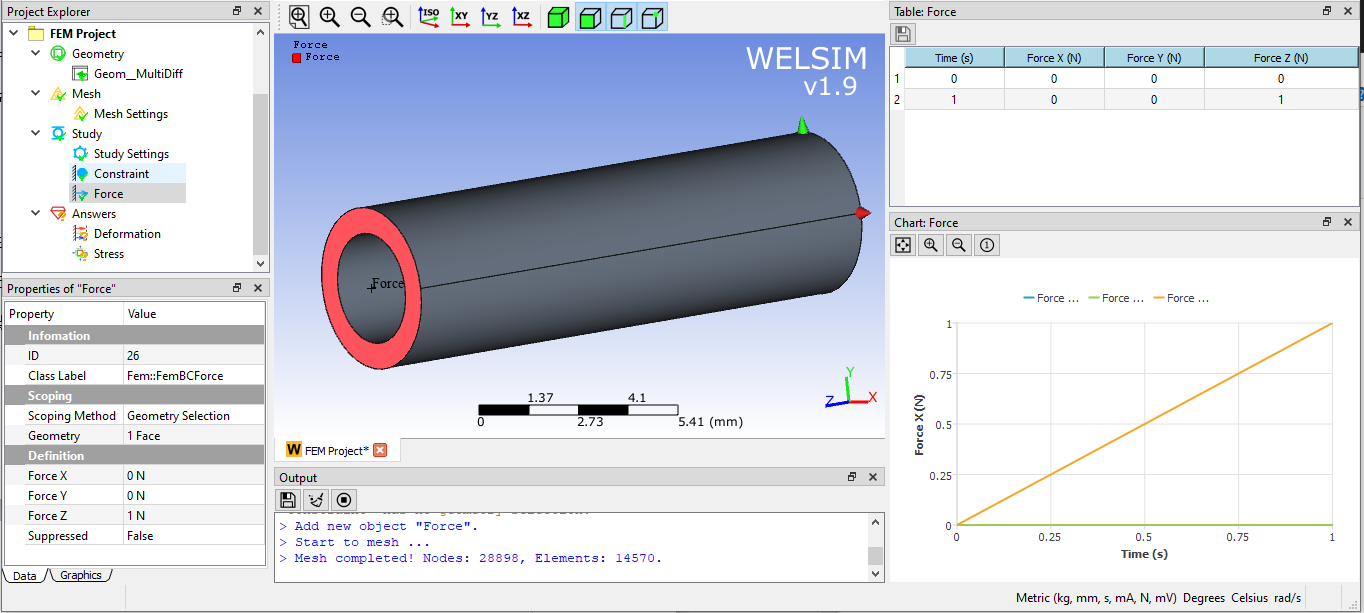This screenshot has height=613, width=1364.
Task: Float the Project Explorer panel
Action: (237, 11)
